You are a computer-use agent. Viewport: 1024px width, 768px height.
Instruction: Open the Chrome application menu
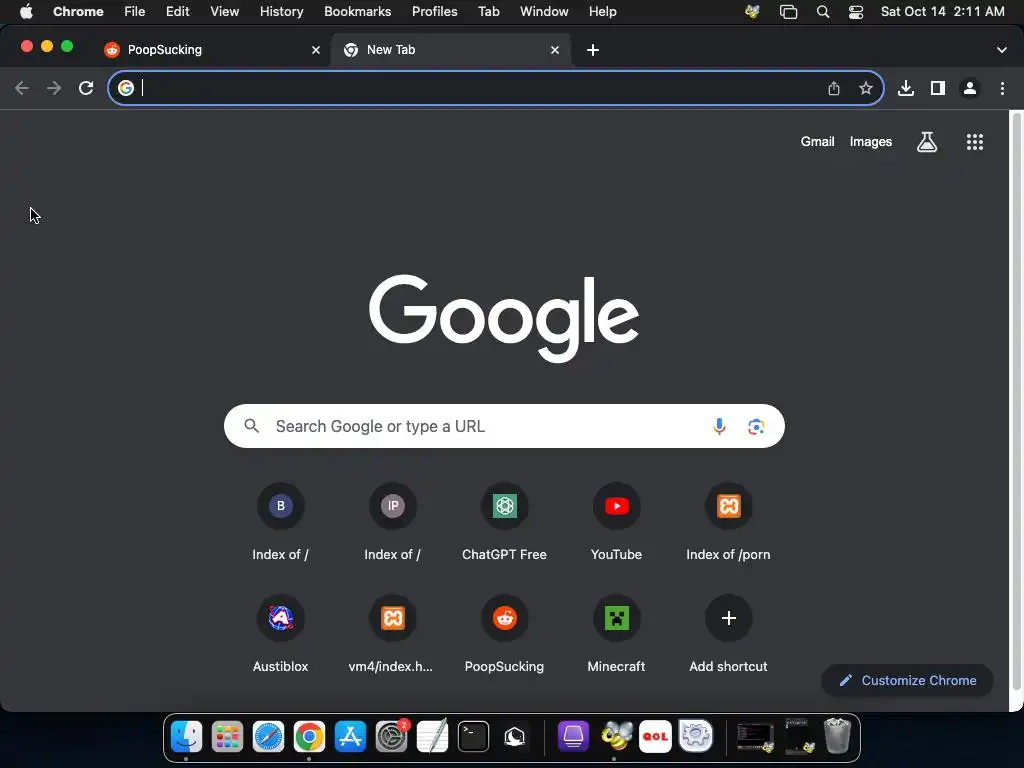tap(78, 12)
